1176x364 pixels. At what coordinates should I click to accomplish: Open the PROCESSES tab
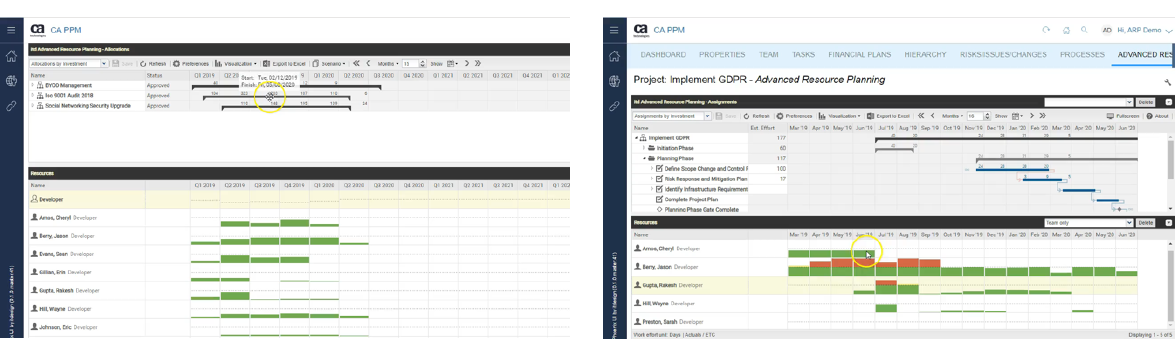(1082, 55)
